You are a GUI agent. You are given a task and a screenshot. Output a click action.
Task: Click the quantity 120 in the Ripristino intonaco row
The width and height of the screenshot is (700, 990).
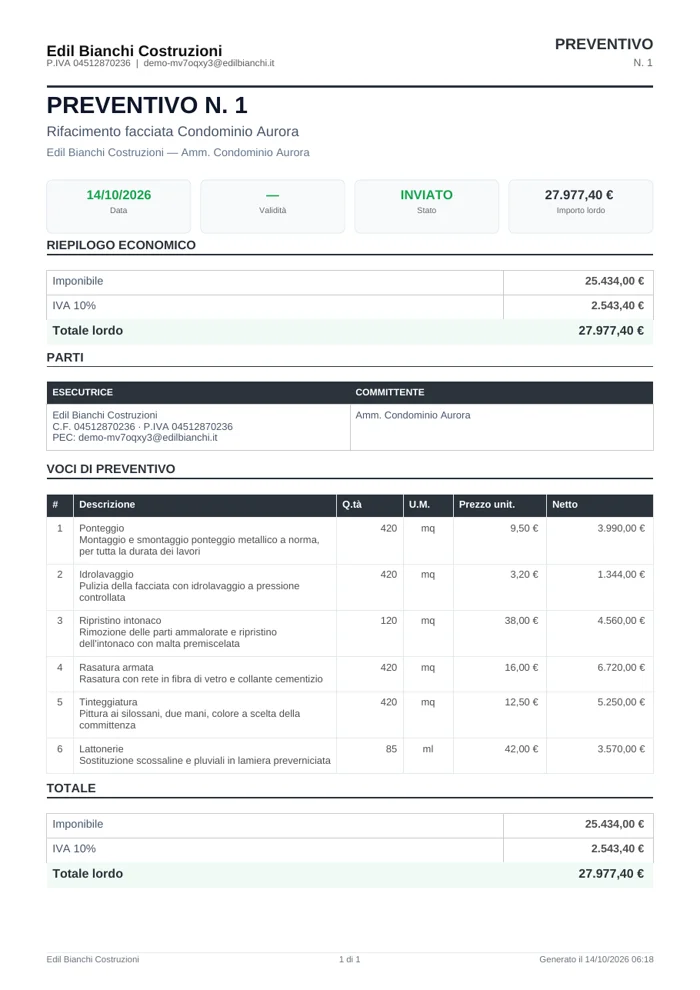[389, 620]
